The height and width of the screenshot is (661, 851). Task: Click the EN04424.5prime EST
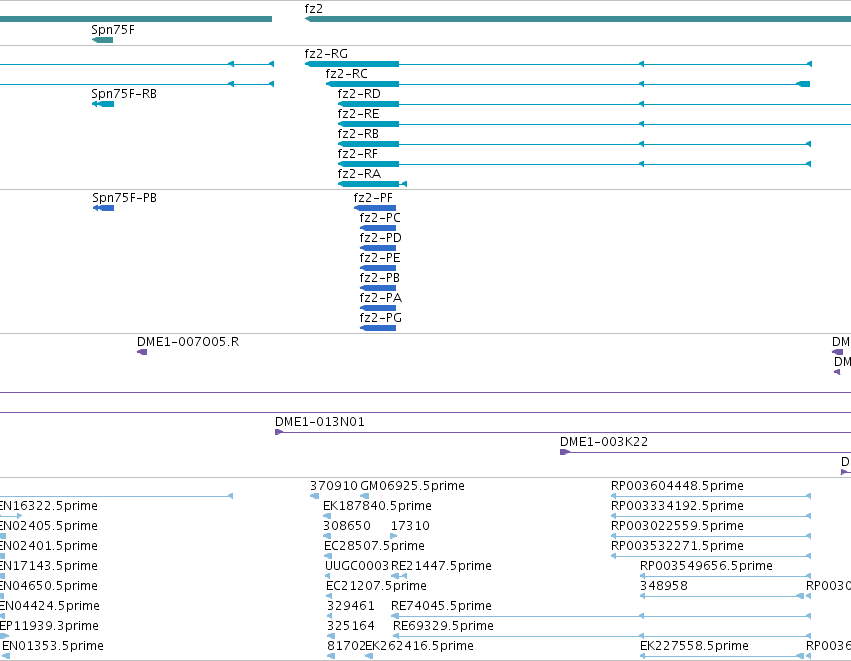click(2, 616)
